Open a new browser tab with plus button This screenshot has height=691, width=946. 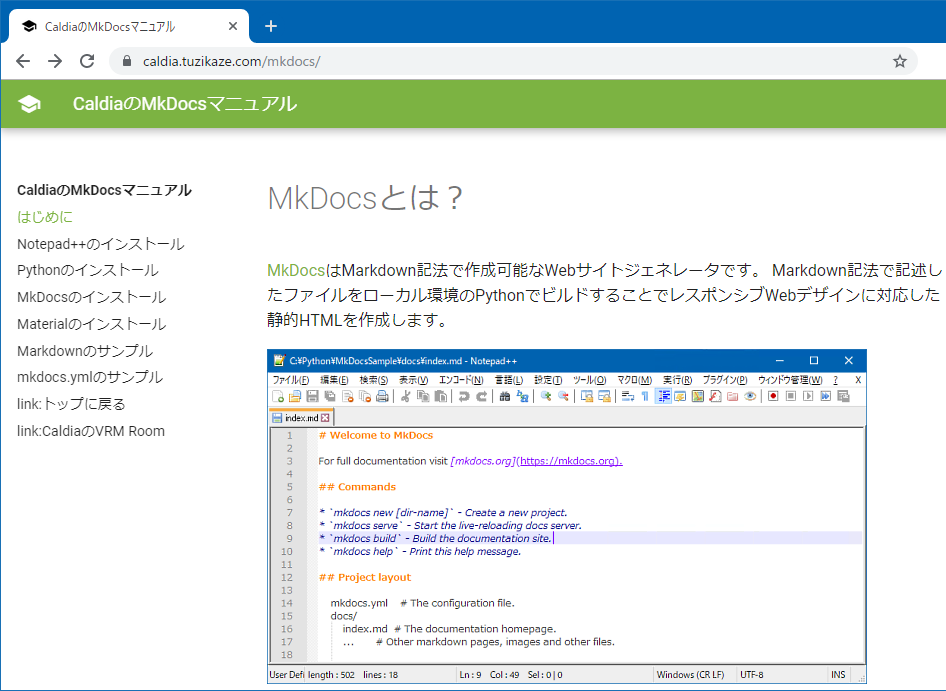tap(271, 26)
